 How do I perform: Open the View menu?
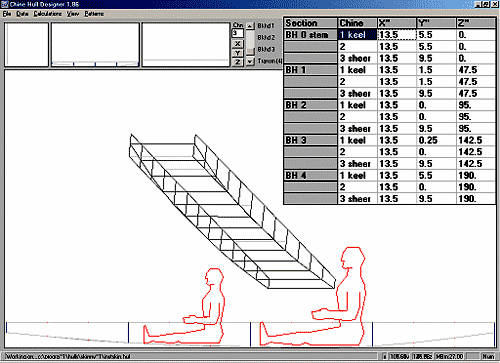pyautogui.click(x=73, y=14)
